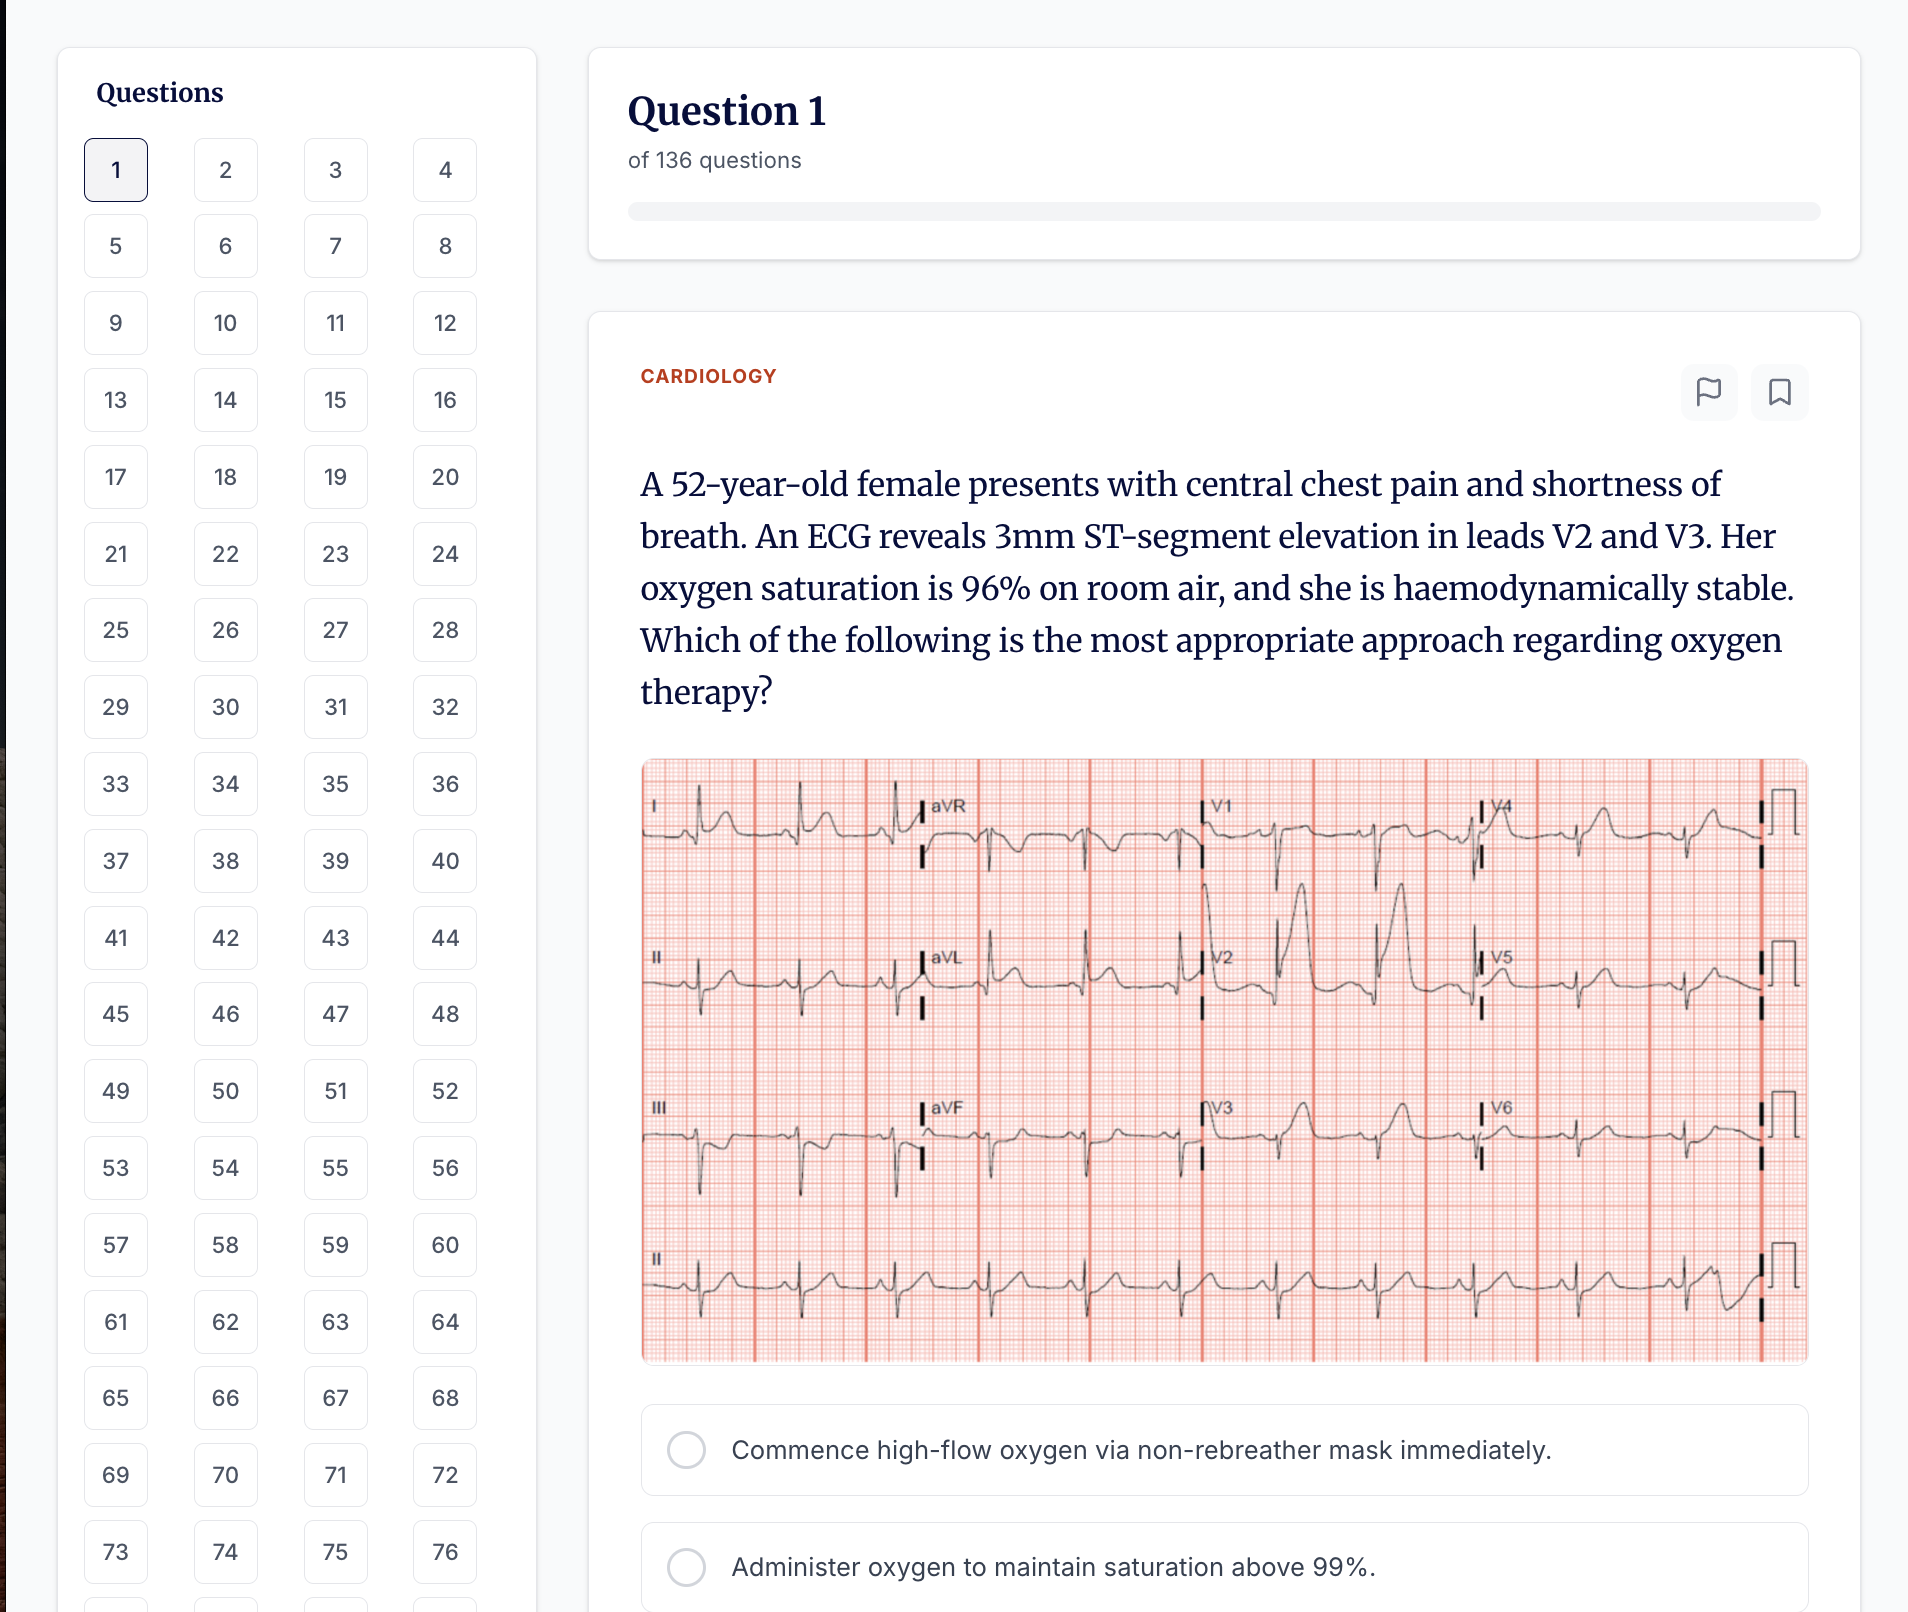This screenshot has height=1612, width=1908.
Task: Navigate to question 12
Action: click(x=445, y=323)
